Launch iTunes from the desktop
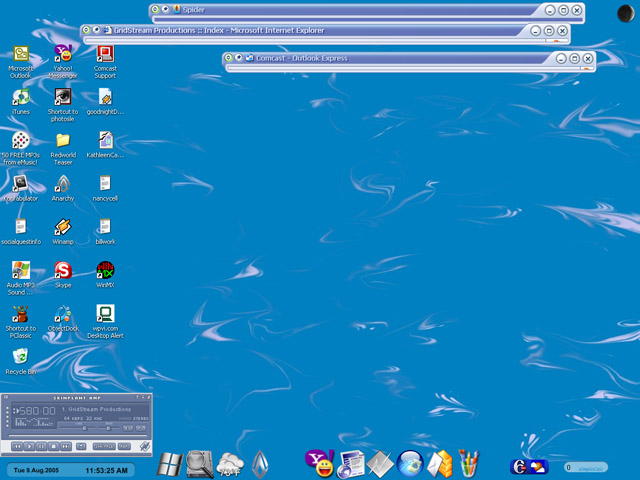Image resolution: width=640 pixels, height=480 pixels. [21, 97]
